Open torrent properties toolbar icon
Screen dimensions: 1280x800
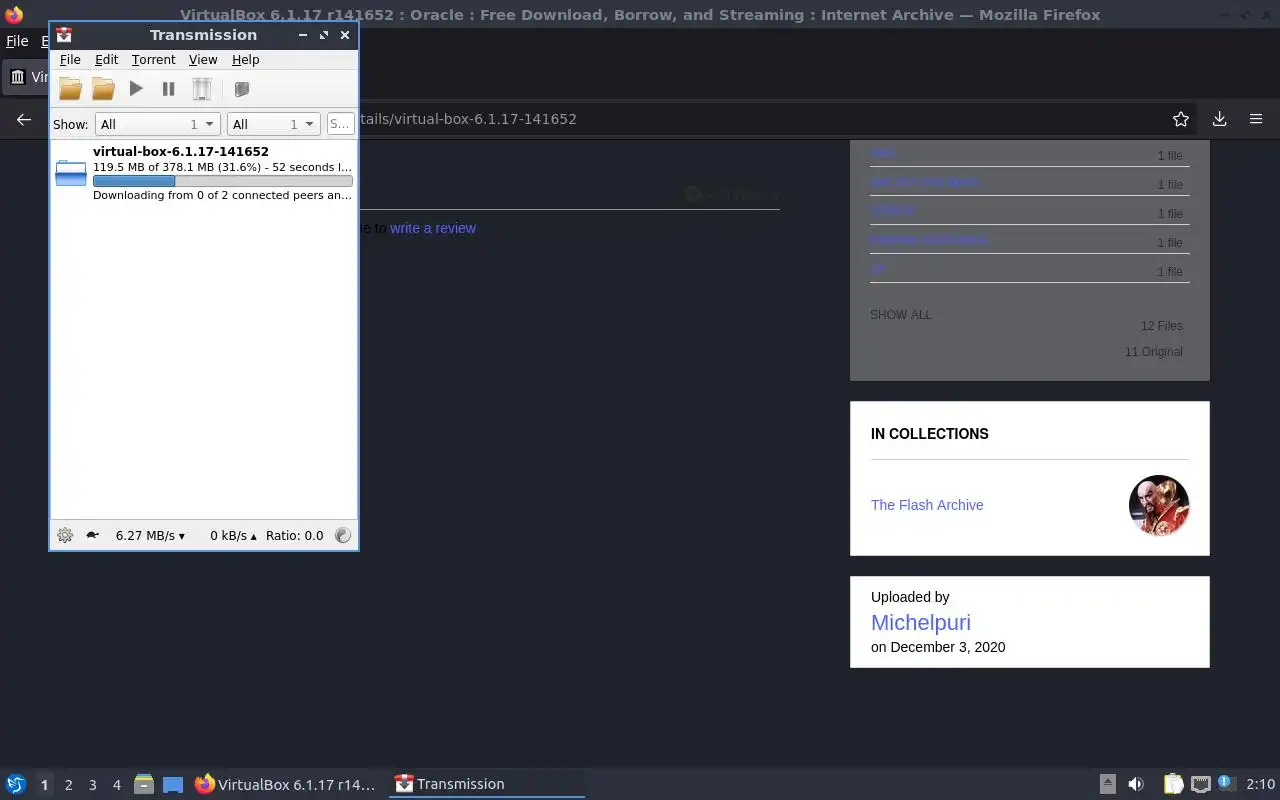241,89
